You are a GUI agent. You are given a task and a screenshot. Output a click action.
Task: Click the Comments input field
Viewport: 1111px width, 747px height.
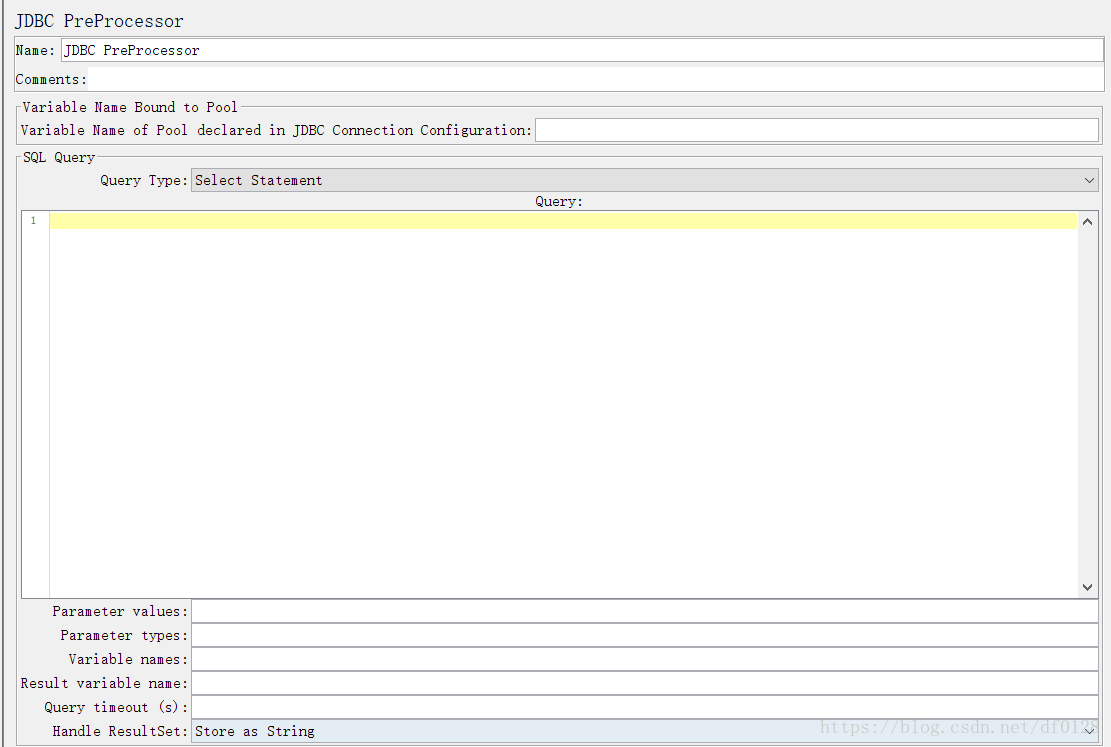pos(595,79)
